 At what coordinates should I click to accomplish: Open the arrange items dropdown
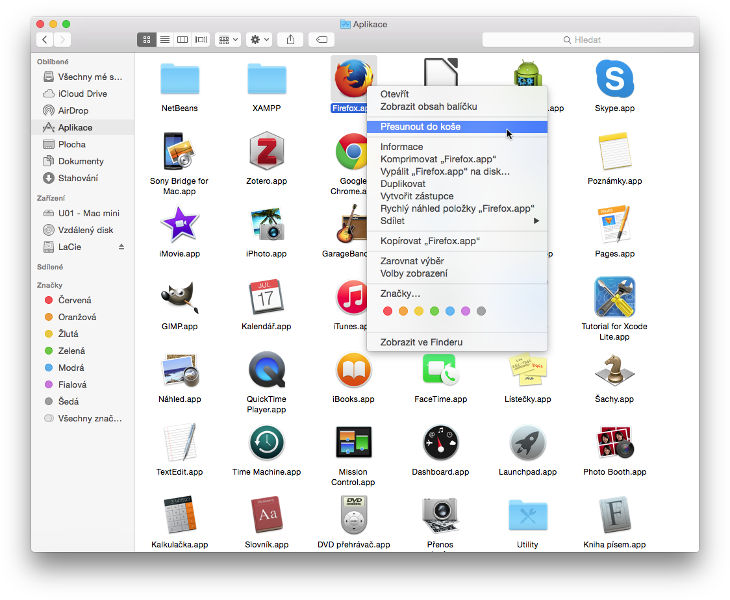228,40
